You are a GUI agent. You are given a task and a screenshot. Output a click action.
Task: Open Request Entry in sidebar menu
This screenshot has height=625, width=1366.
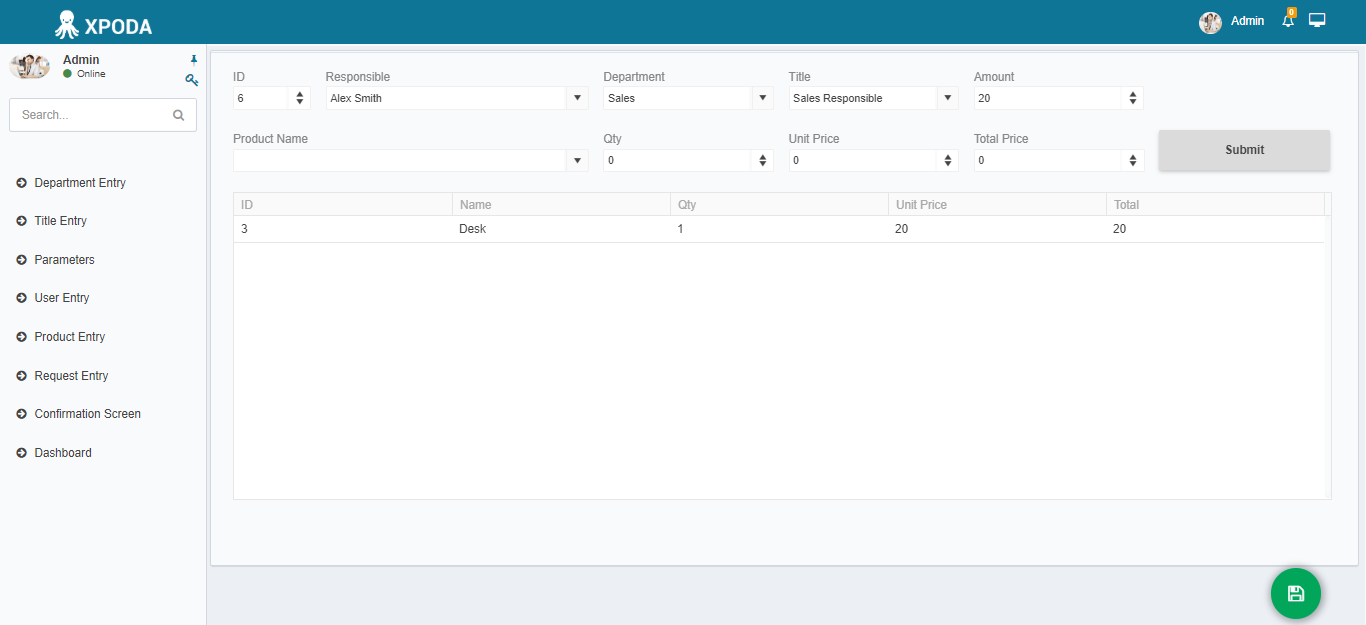(x=71, y=376)
